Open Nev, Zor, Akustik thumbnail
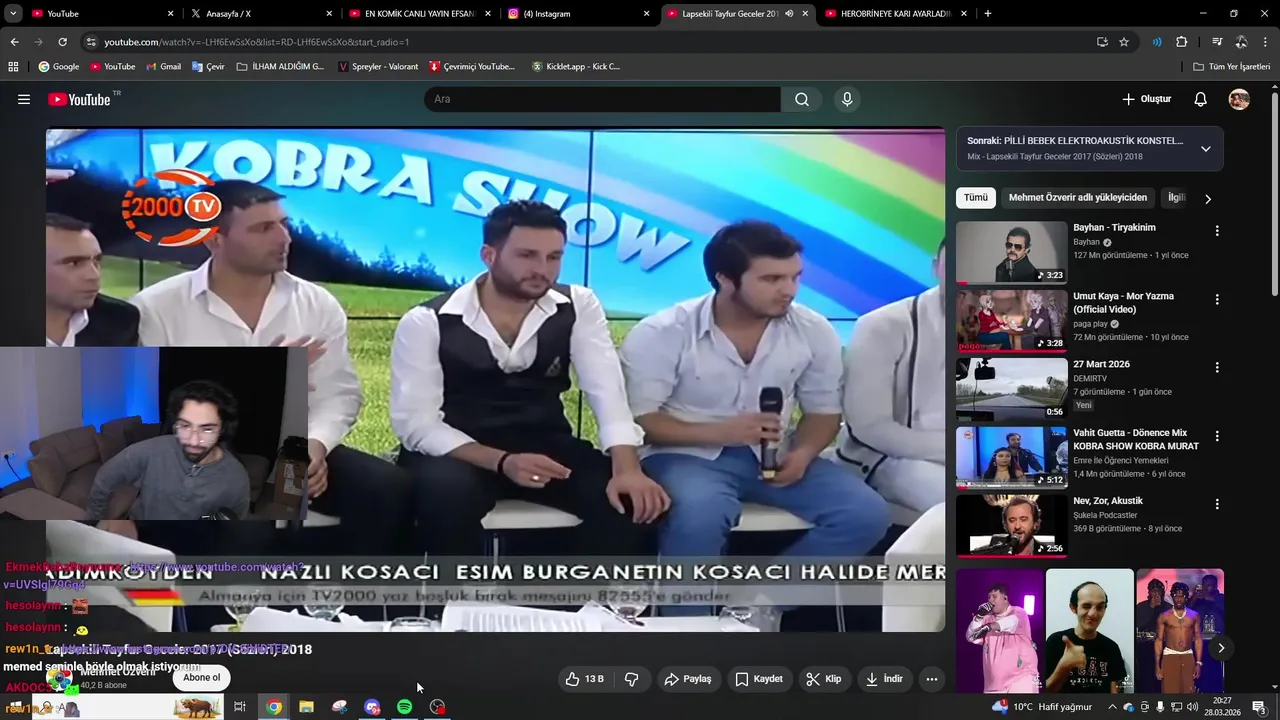Image resolution: width=1280 pixels, height=720 pixels. (x=1011, y=526)
